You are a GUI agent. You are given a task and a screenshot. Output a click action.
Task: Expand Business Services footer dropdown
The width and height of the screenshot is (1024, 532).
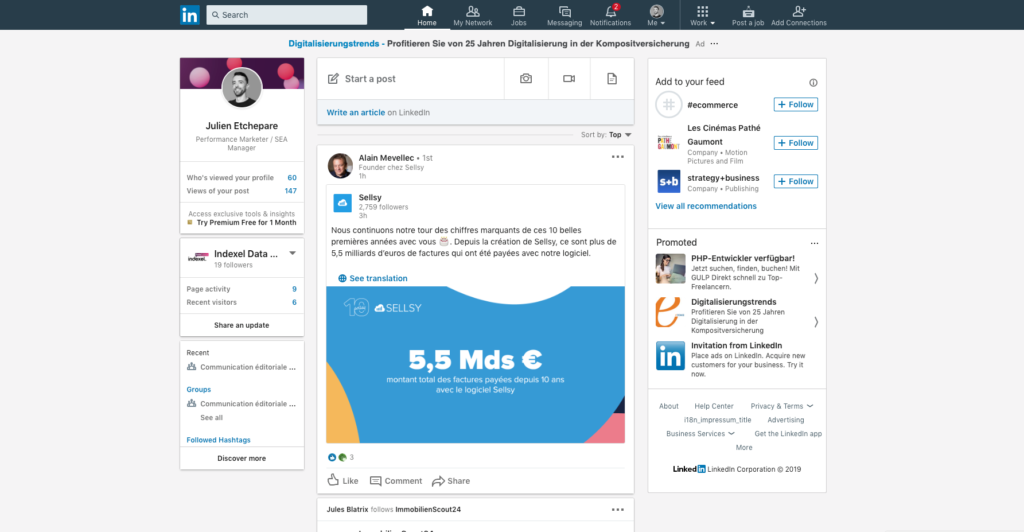700,433
